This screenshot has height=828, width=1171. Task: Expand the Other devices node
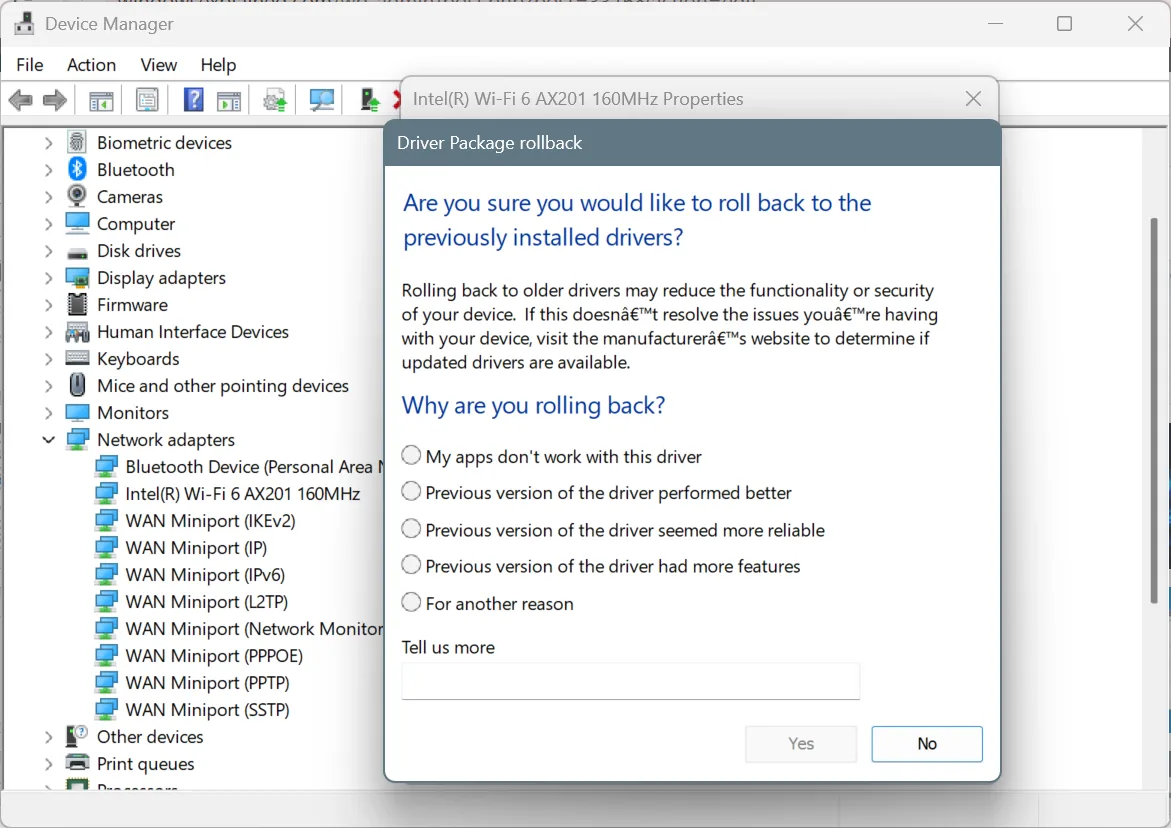[x=49, y=737]
